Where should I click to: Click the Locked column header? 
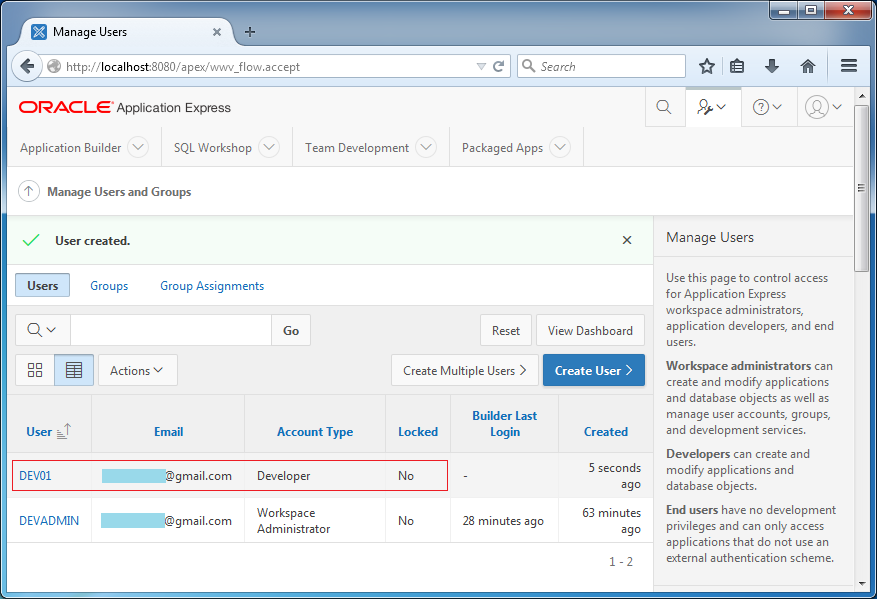[418, 432]
